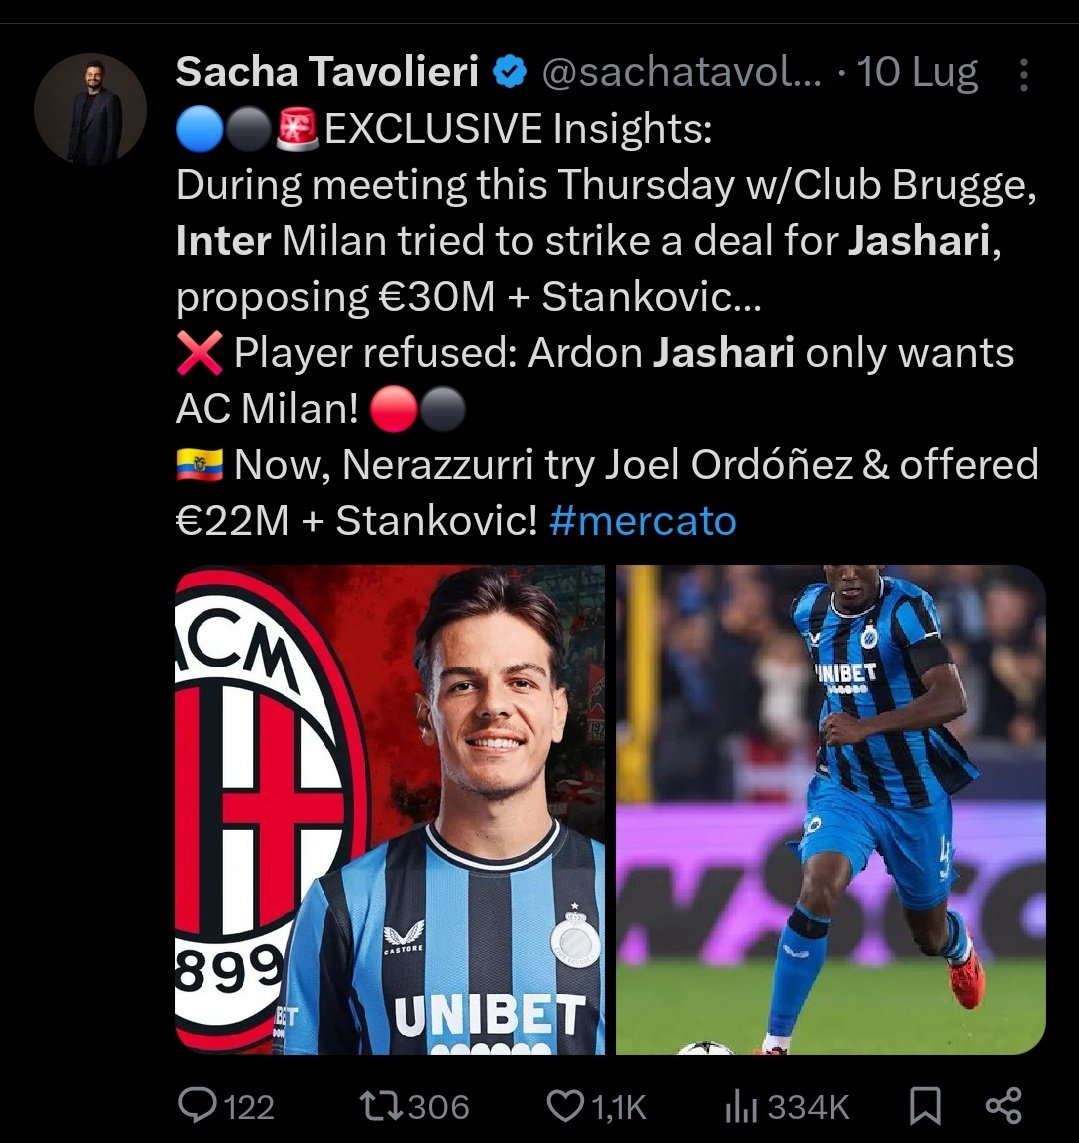Repost the tweet with retweet icon
This screenshot has height=1143, width=1079.
tap(381, 1106)
